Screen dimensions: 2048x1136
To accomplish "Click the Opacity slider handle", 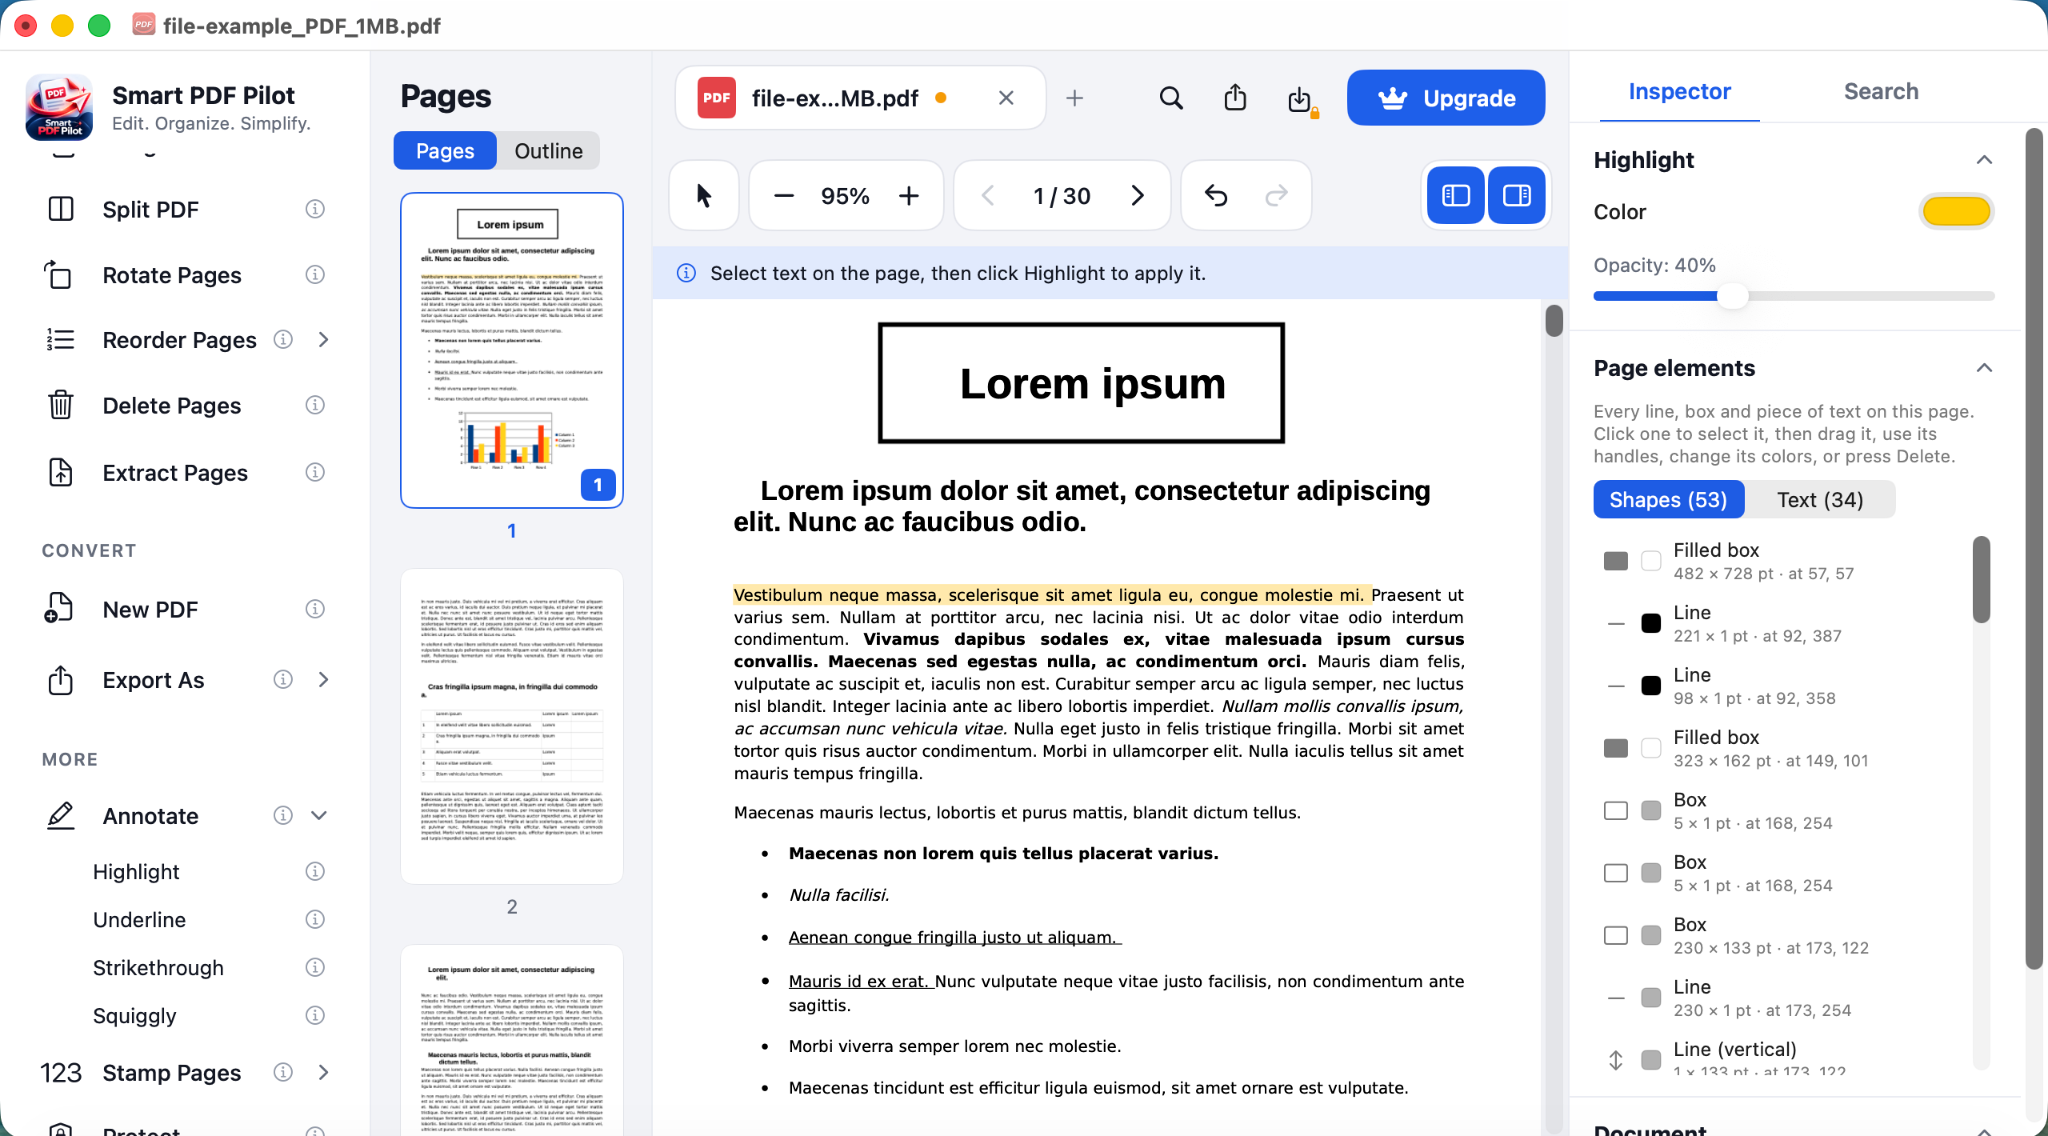I will coord(1733,296).
